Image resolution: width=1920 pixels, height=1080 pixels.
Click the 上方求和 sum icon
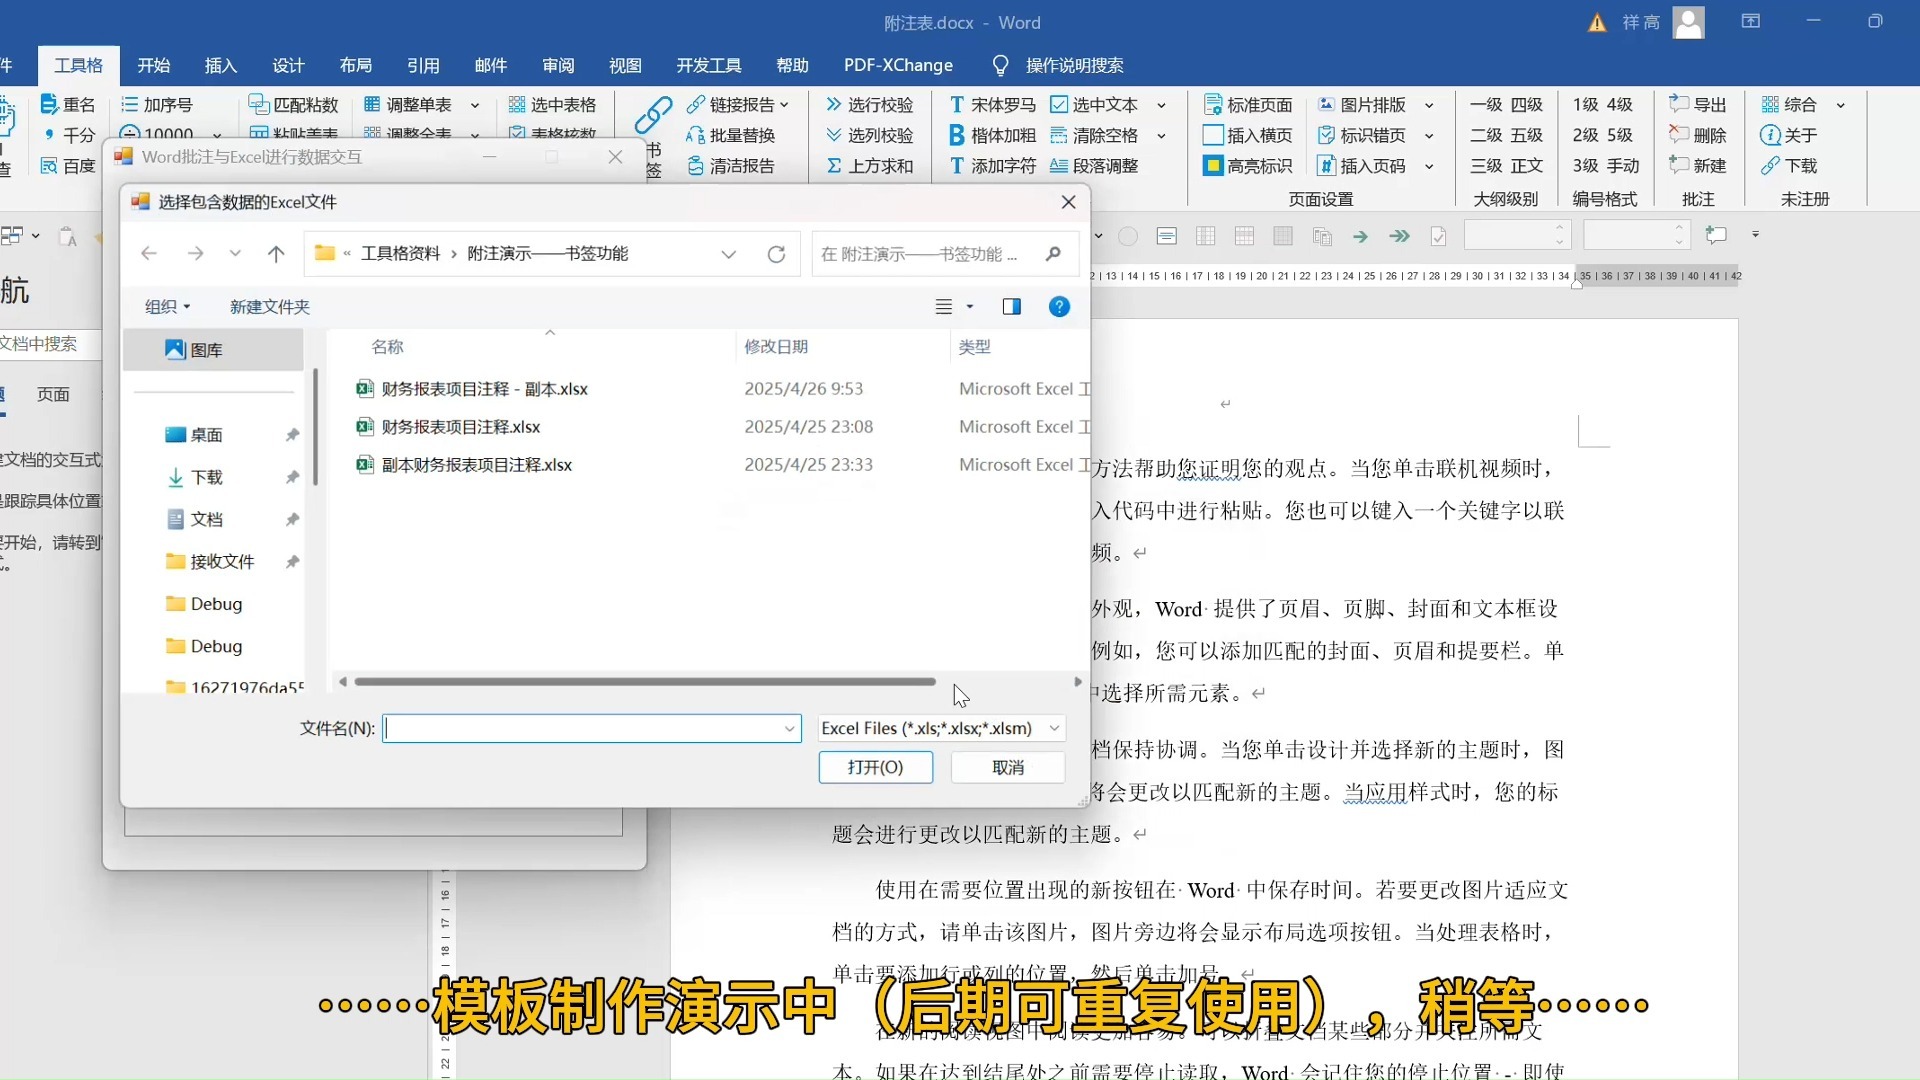834,166
